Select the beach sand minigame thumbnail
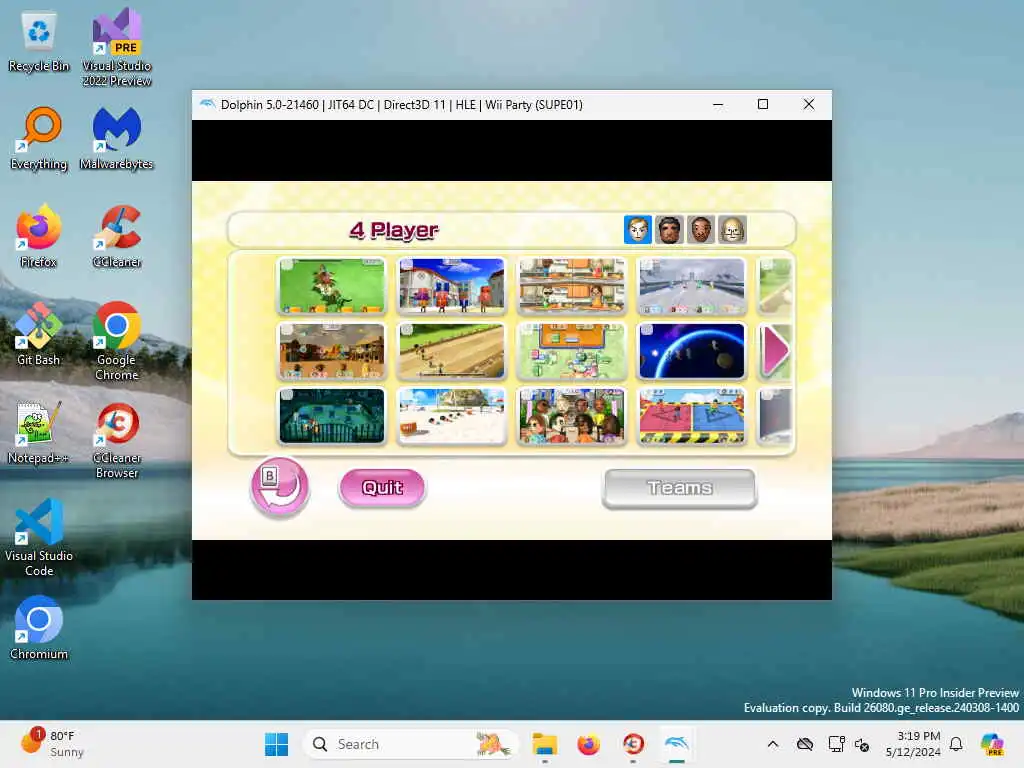The height and width of the screenshot is (768, 1024). coord(452,417)
